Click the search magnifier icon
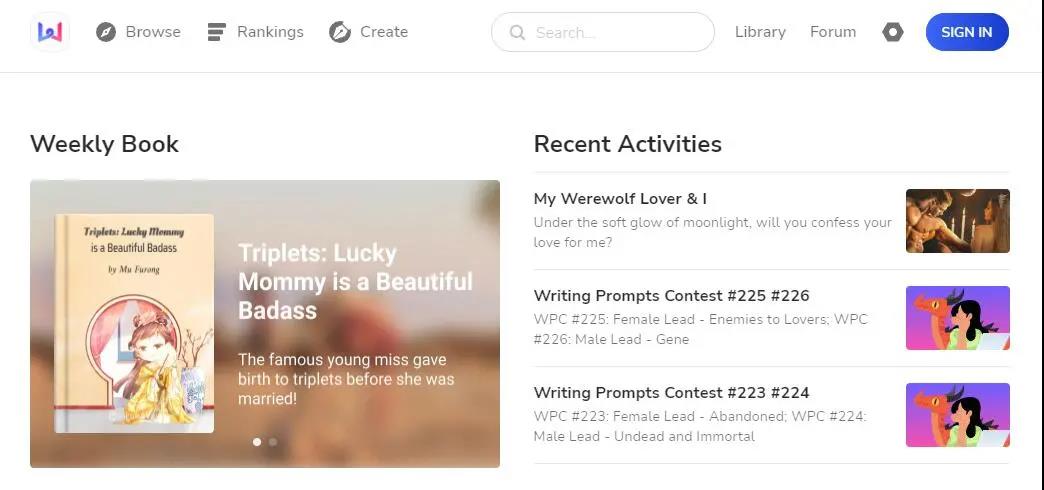1044x490 pixels. (517, 32)
